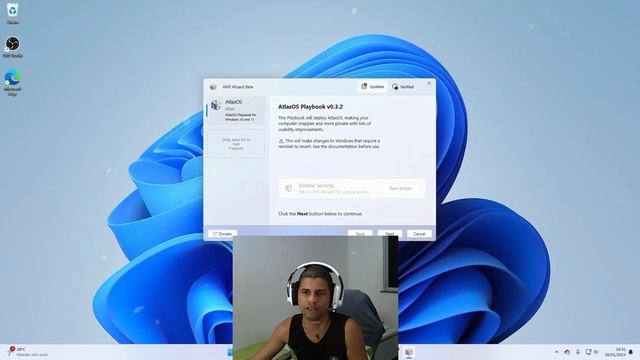640x360 pixels.
Task: Cancel the AME Wizard setup
Action: [x=419, y=234]
